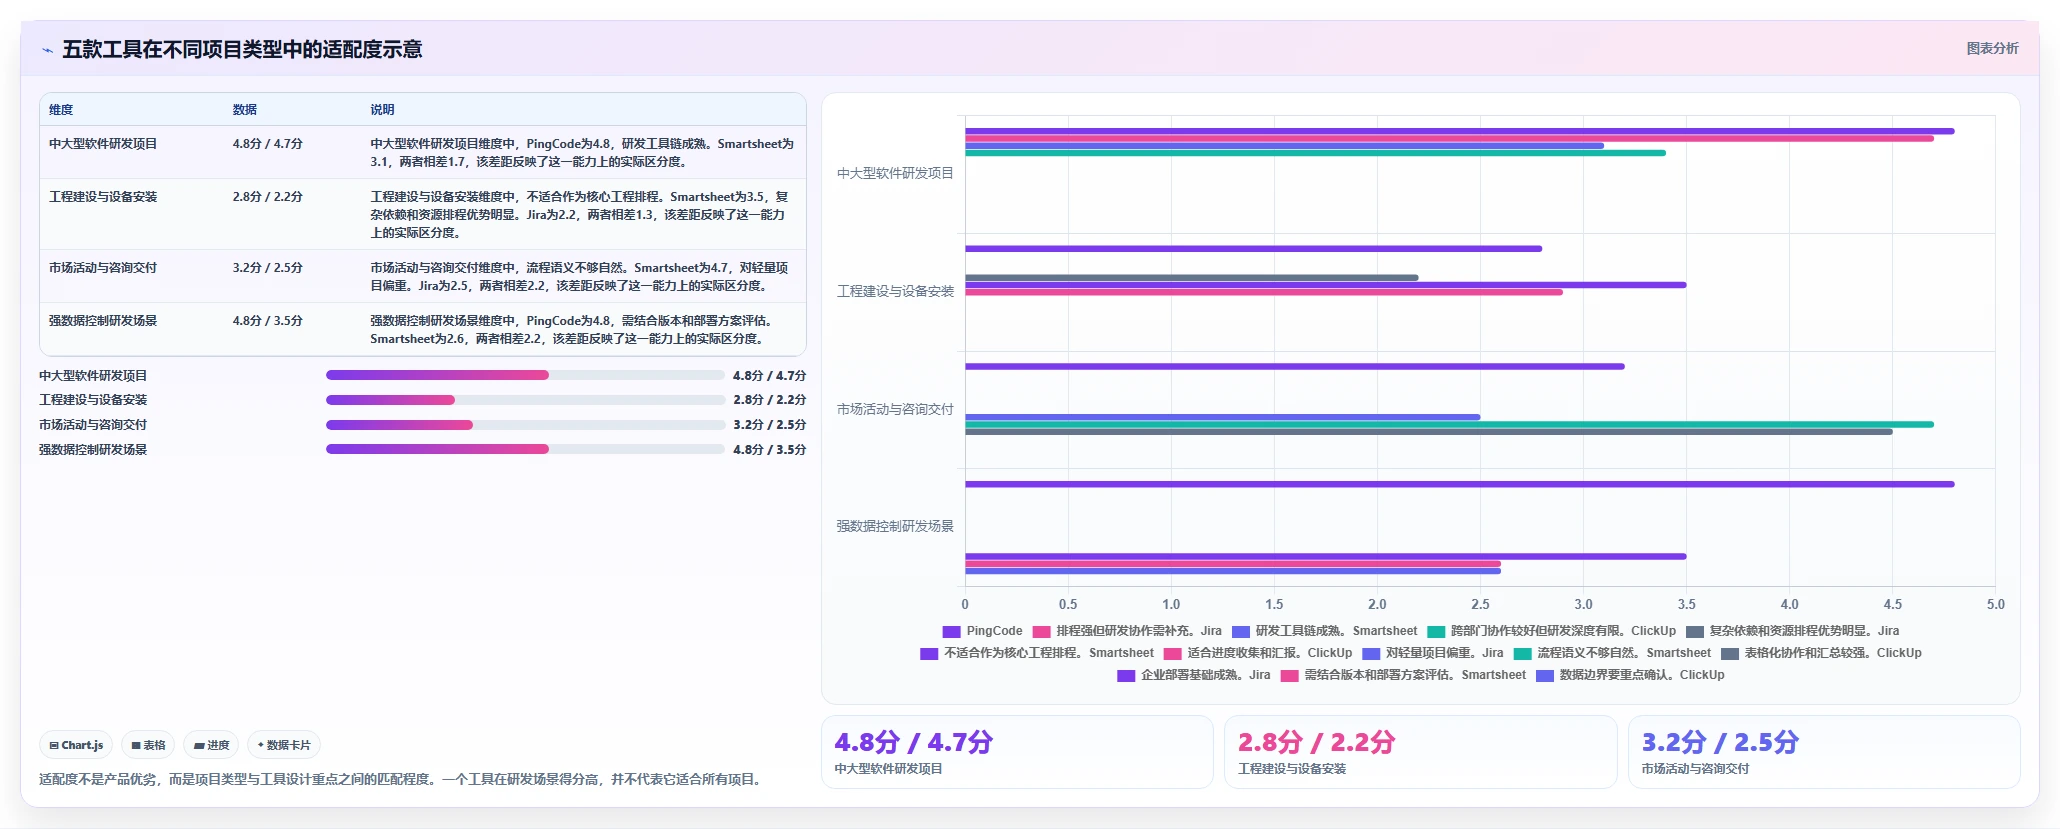Click the gray 2.2 bar in 工程建设与设备安装 group
Screen dimensions: 2060x829
click(1191, 278)
